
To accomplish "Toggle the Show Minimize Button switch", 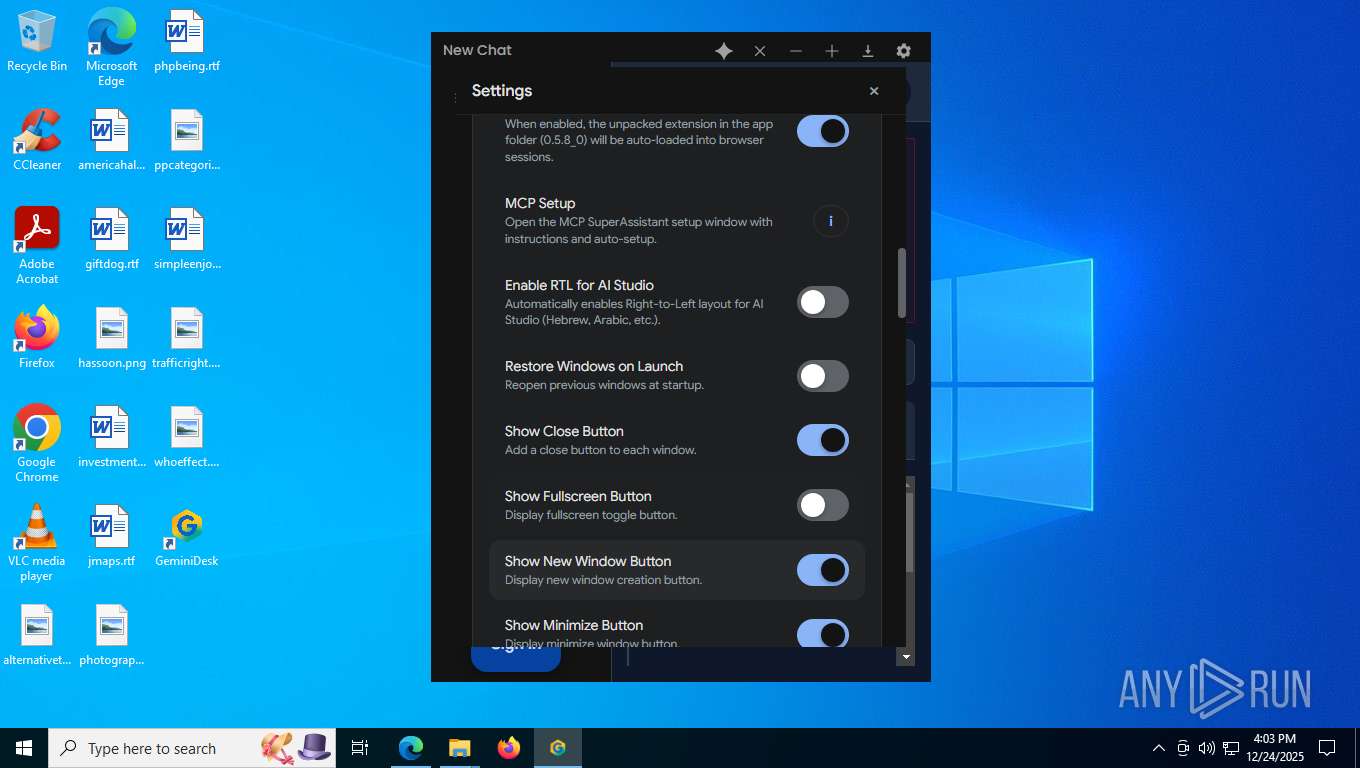I will click(x=823, y=634).
